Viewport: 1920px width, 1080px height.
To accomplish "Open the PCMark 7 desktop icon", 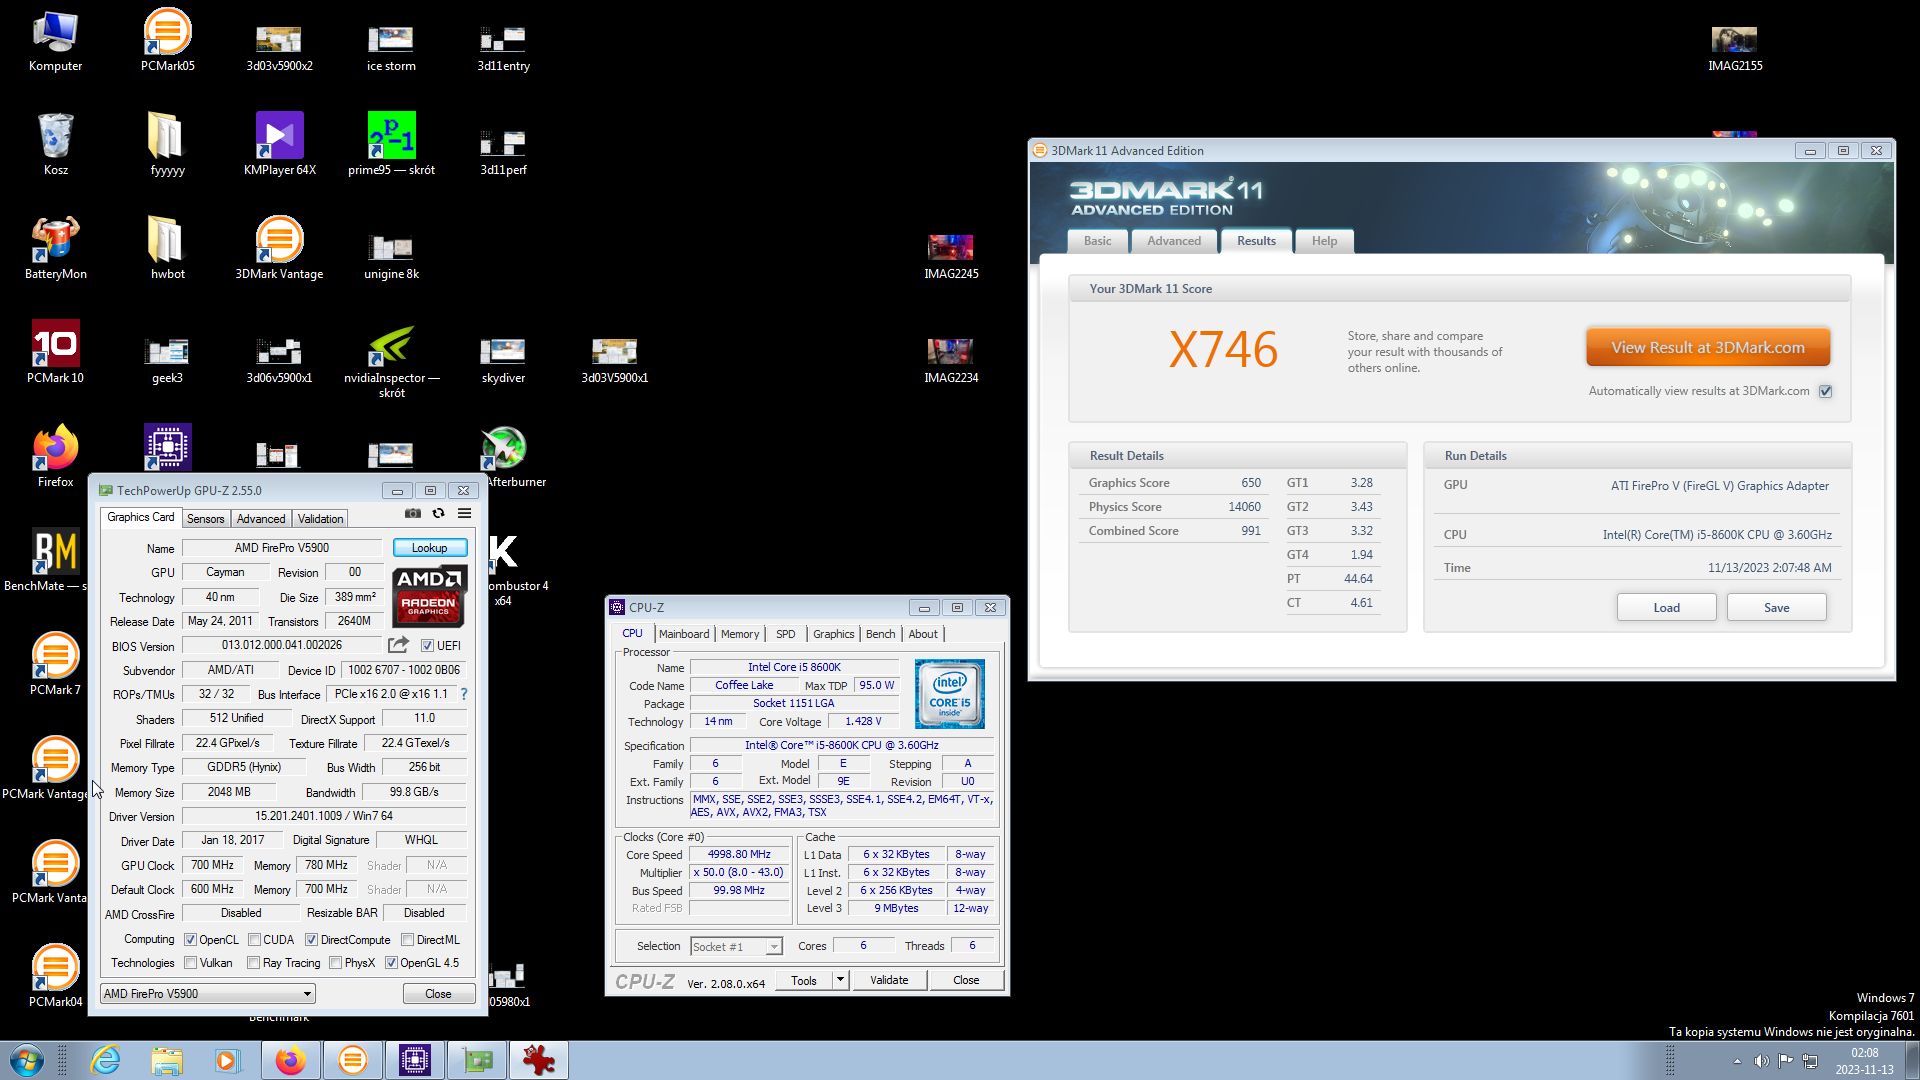I will point(55,664).
